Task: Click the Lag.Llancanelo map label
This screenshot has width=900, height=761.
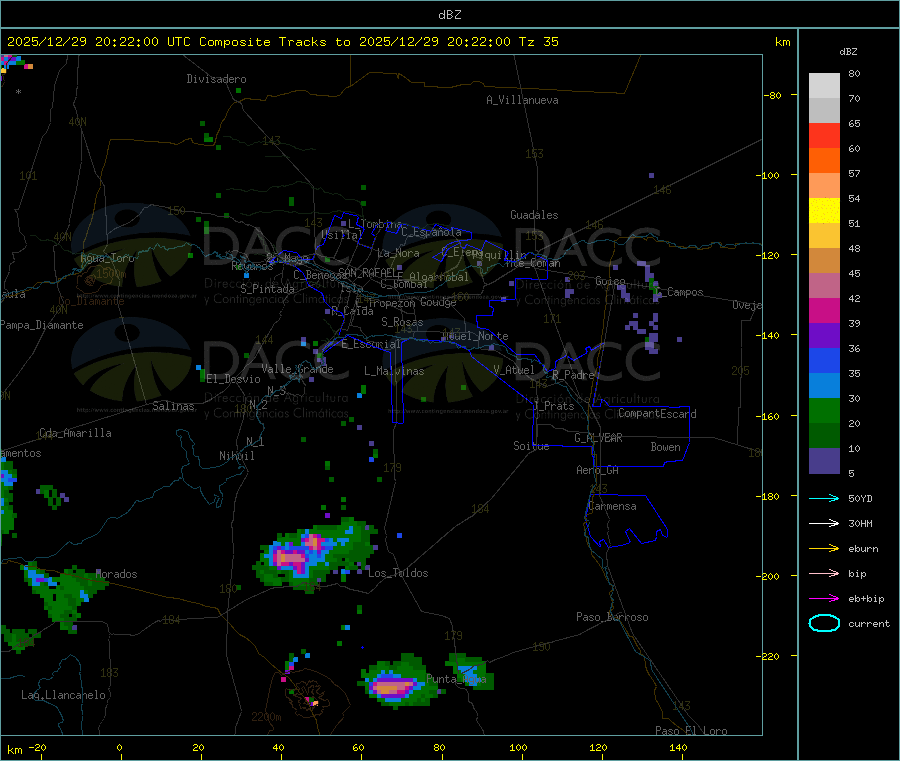Action: (x=63, y=695)
